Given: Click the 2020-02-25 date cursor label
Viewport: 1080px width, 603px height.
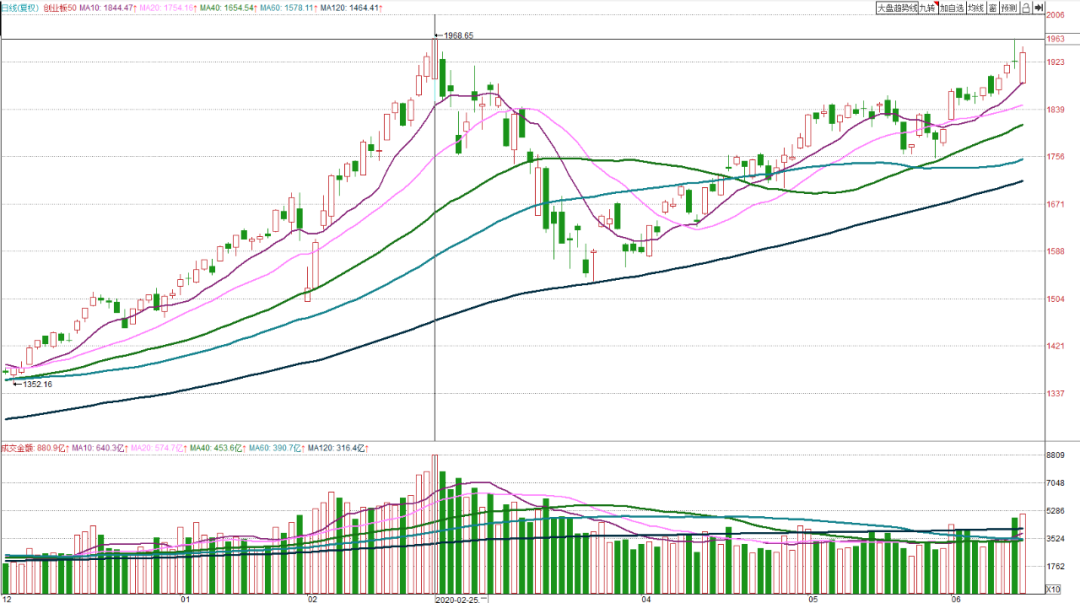Looking at the screenshot, I should (x=457, y=599).
